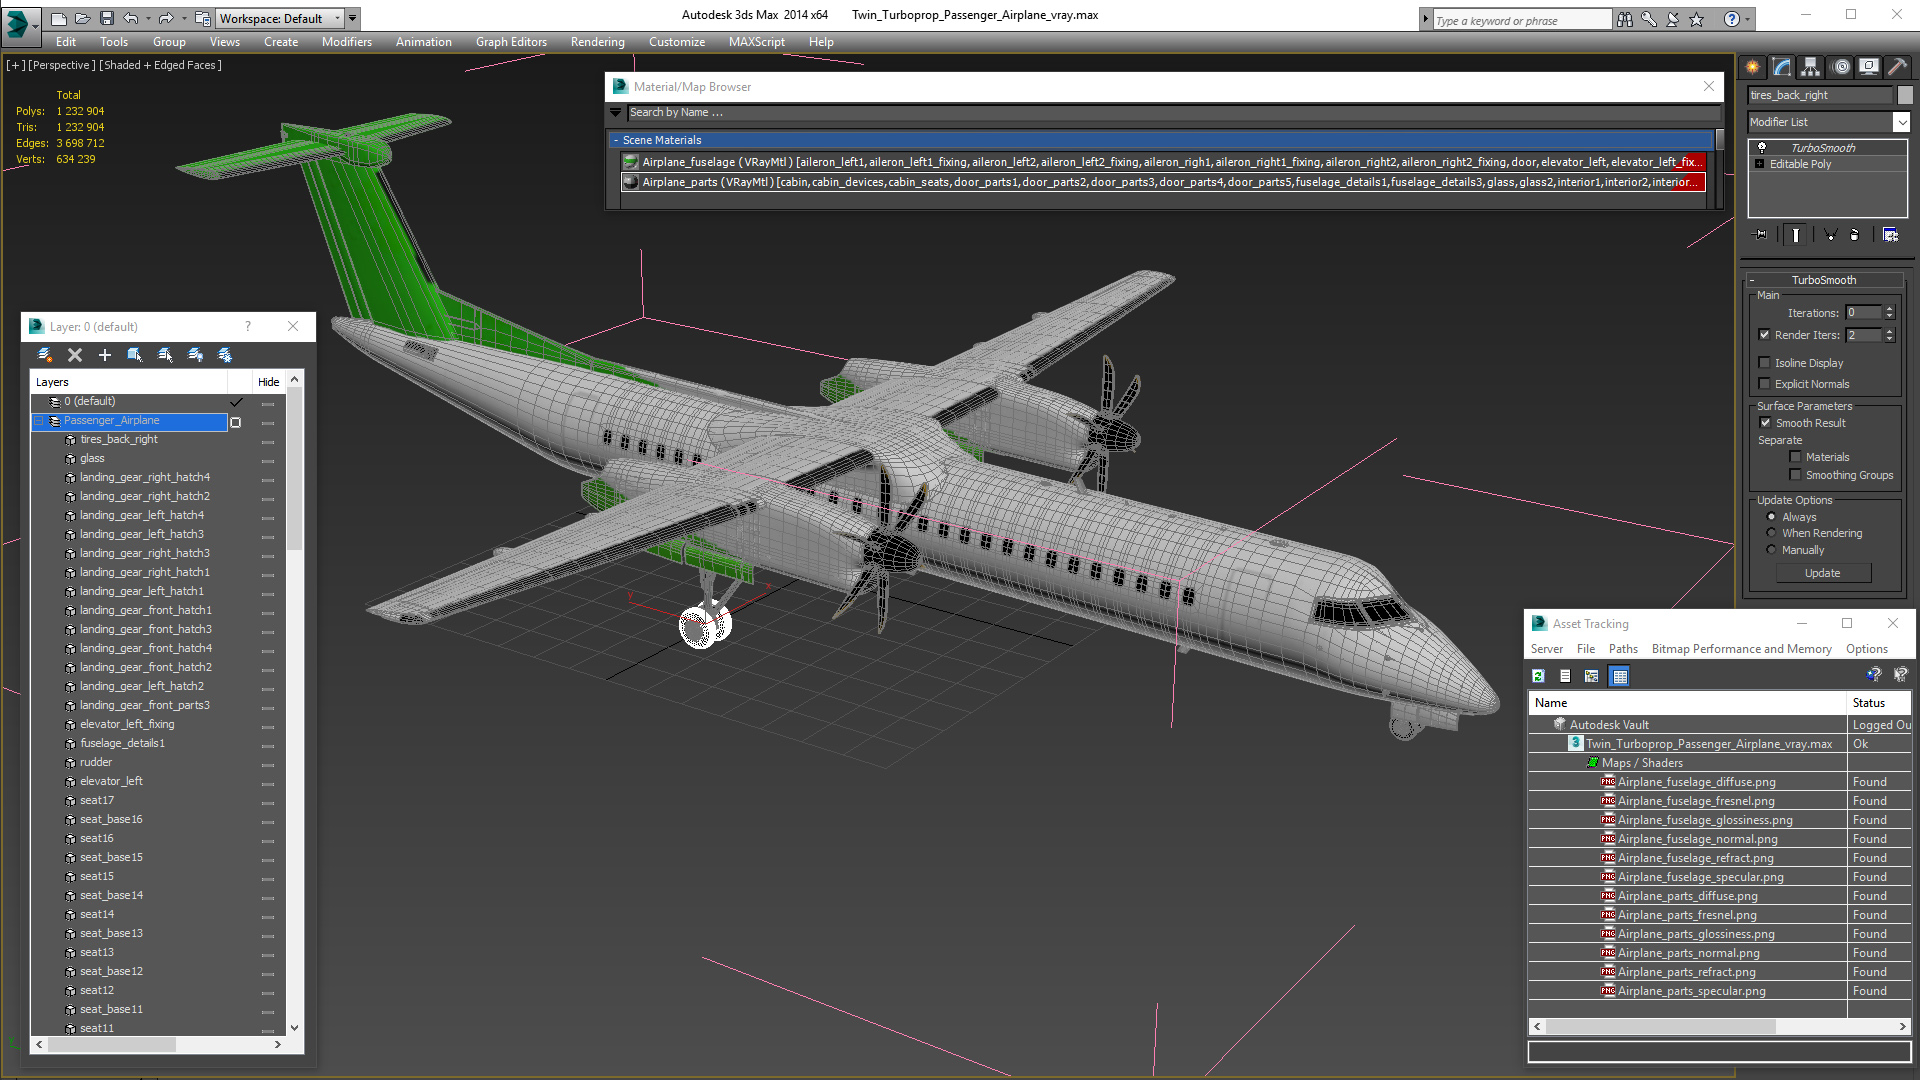
Task: Remove modifier from stack icon
Action: pos(1855,235)
